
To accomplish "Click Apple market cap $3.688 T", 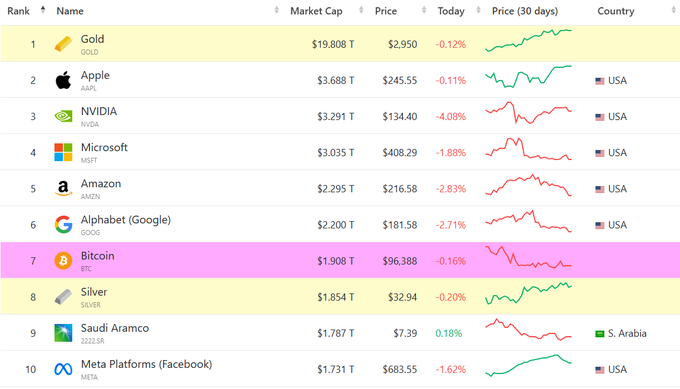I will click(x=336, y=81).
